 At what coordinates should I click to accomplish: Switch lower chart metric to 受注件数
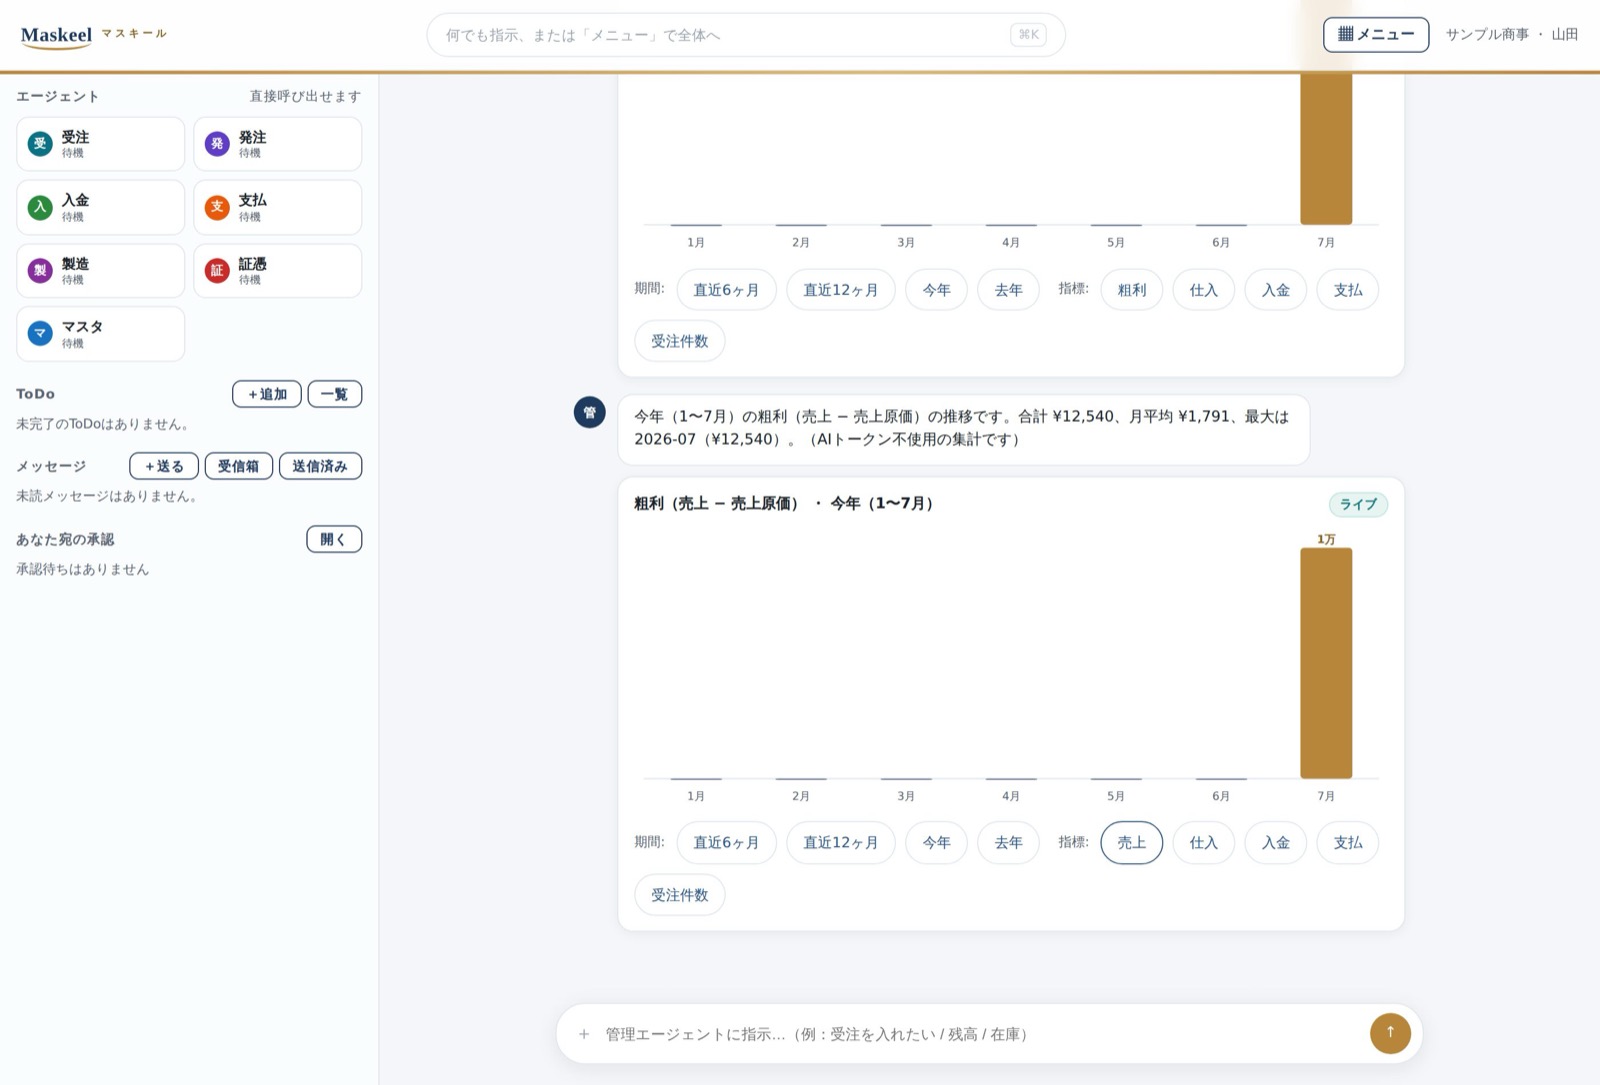click(680, 895)
